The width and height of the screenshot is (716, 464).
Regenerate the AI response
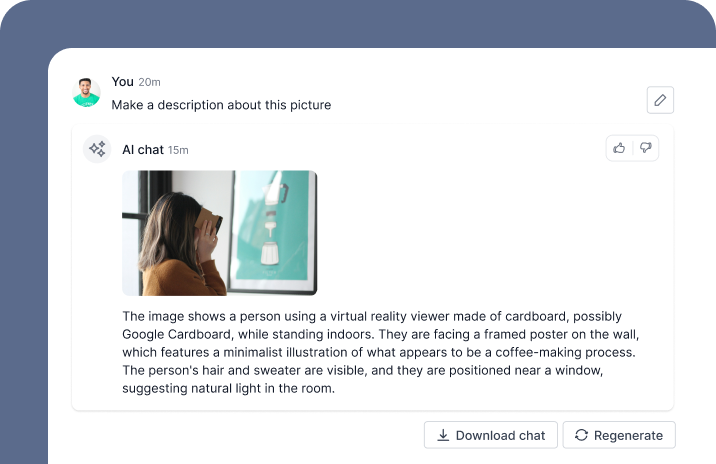point(619,435)
